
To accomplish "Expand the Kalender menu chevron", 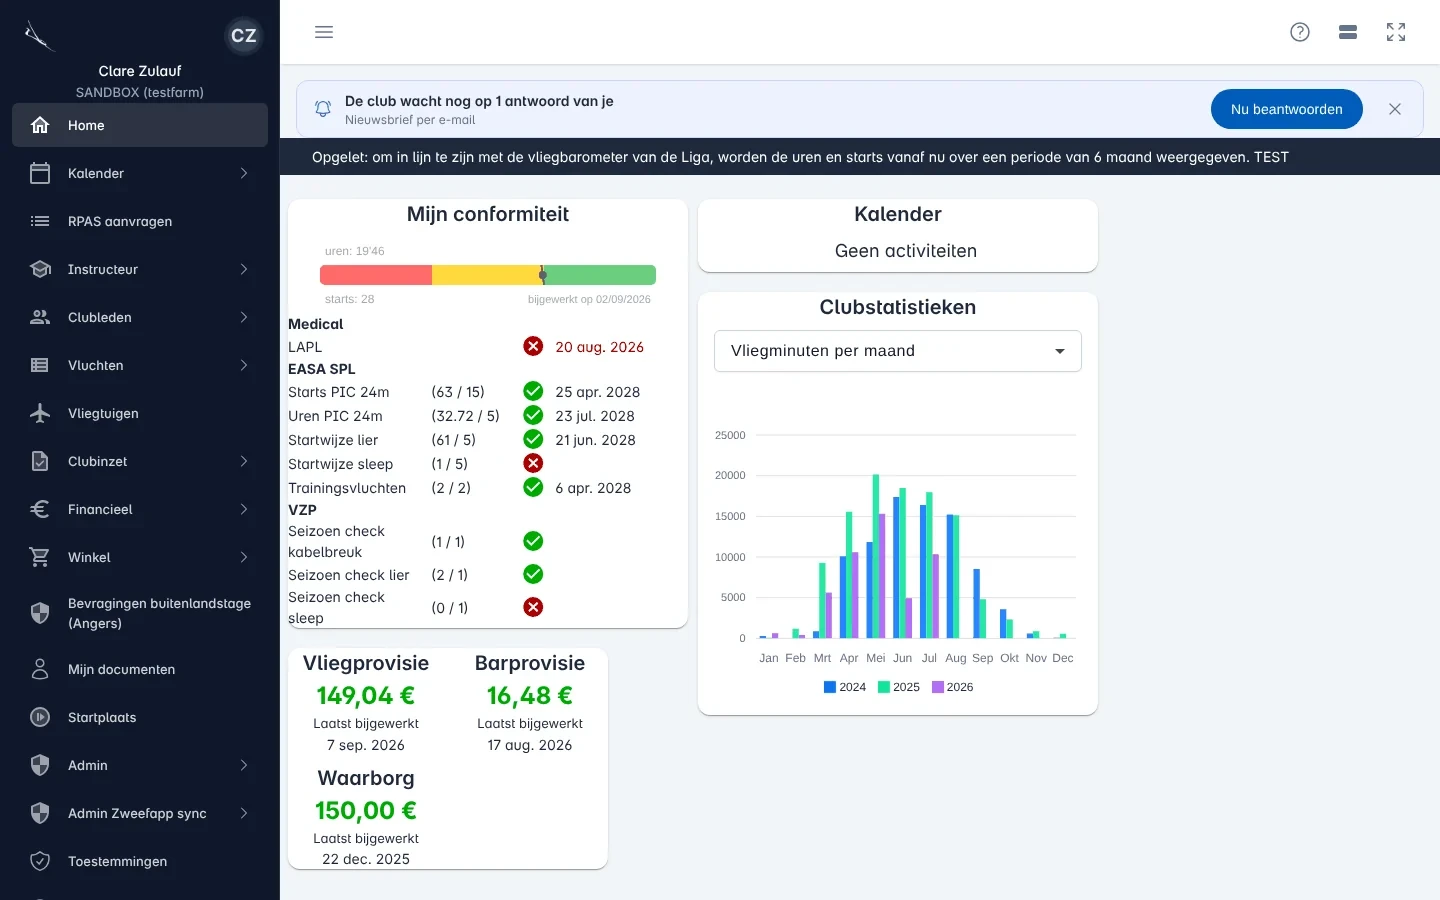I will [x=244, y=173].
